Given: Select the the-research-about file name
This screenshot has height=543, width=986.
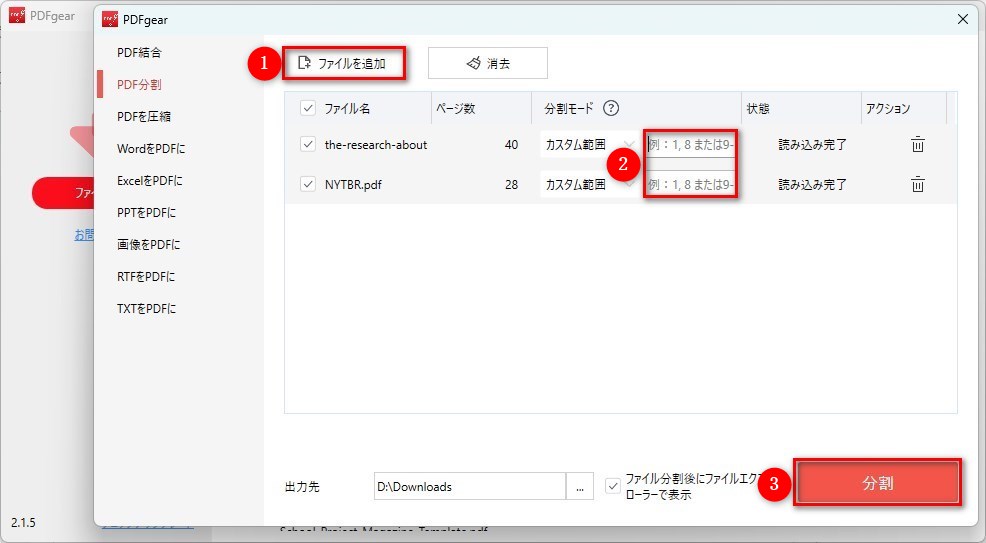Looking at the screenshot, I should click(x=375, y=145).
